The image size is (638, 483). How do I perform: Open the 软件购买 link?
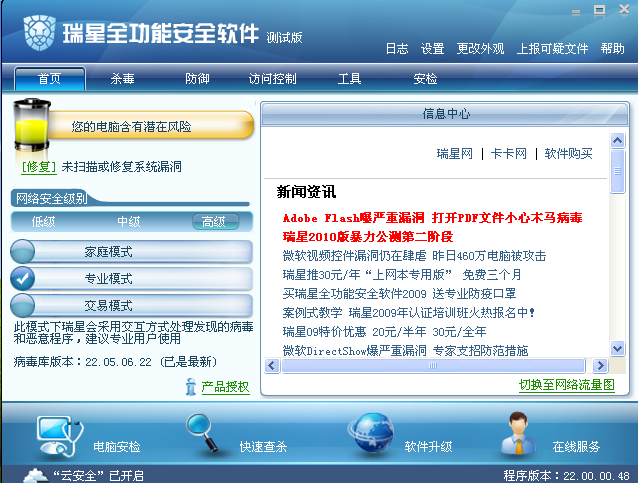(x=568, y=154)
